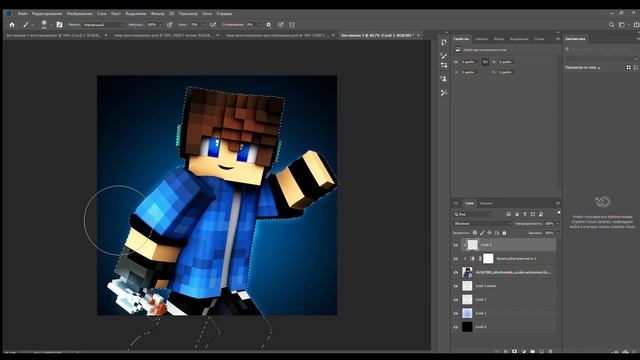The height and width of the screenshot is (360, 640).
Task: Switch libraries to list view icon
Action: (636, 67)
